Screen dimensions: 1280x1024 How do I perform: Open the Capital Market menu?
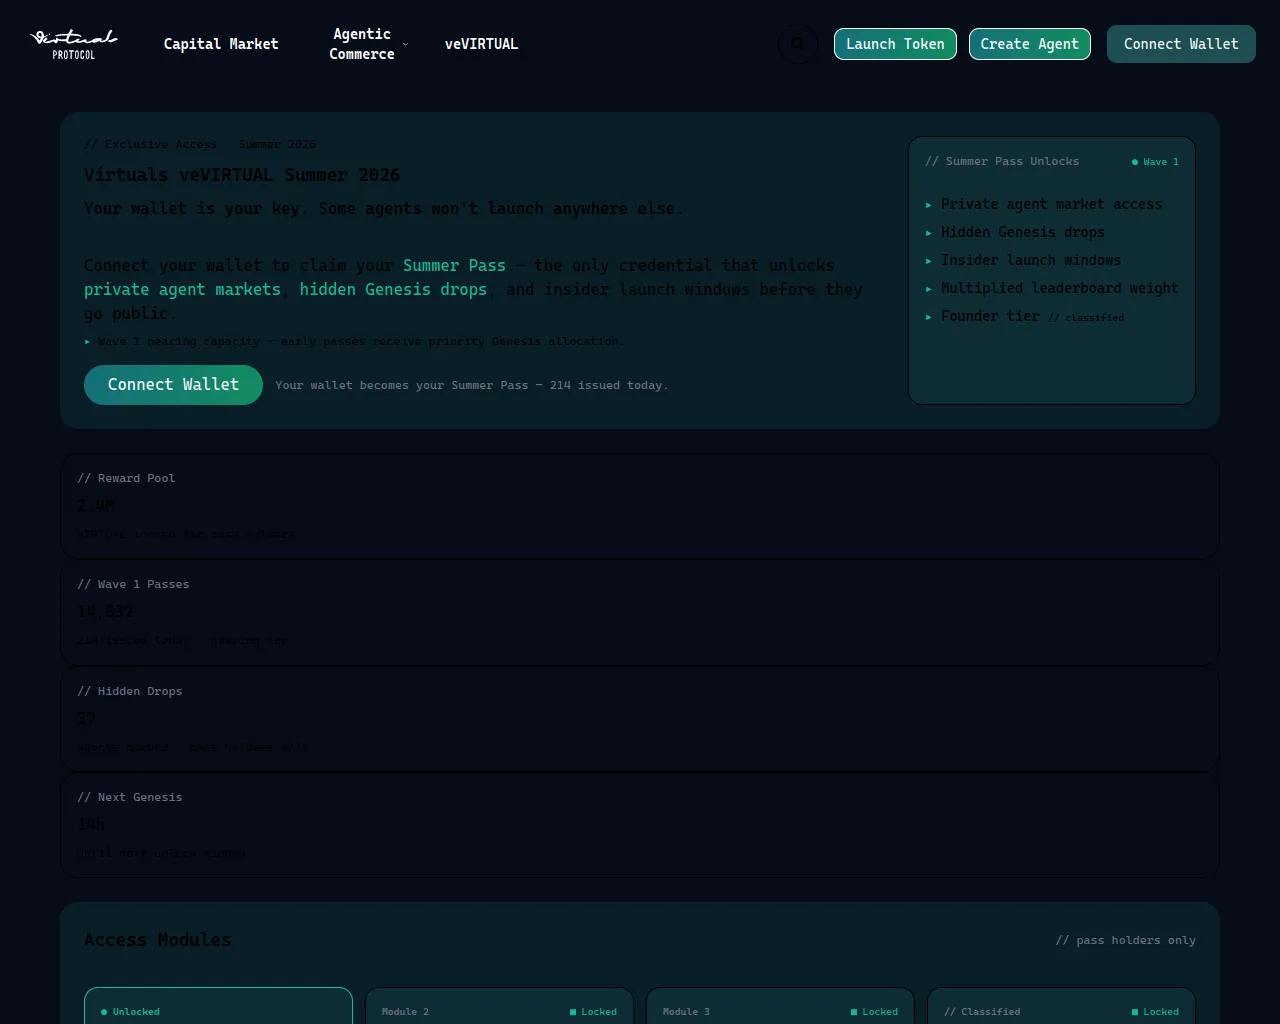(221, 44)
